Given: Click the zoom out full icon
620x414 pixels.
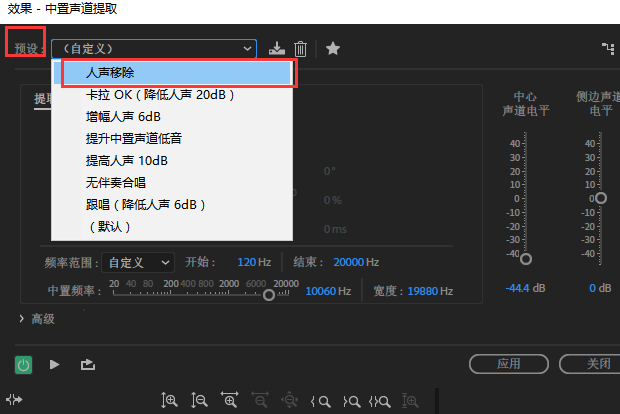Looking at the screenshot, I should click(x=290, y=400).
